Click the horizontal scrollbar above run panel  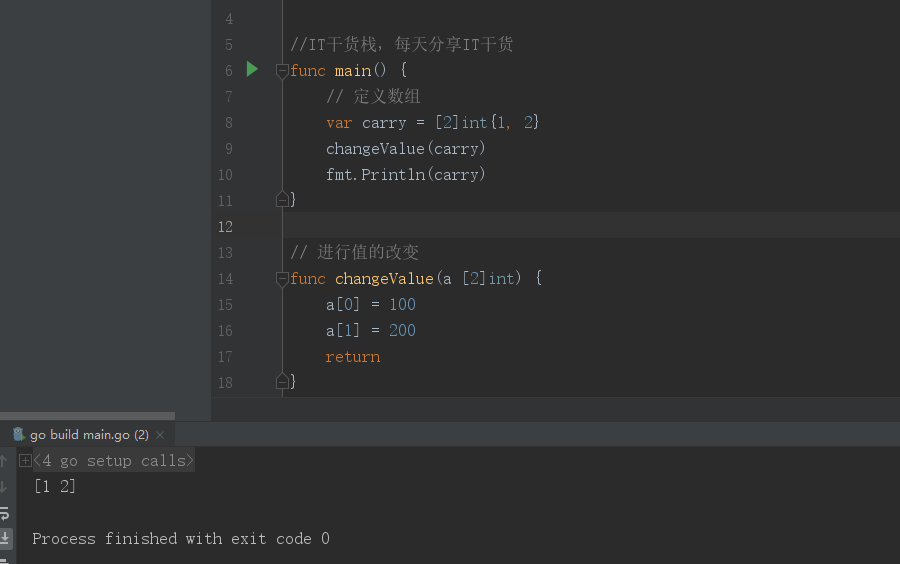click(87, 416)
